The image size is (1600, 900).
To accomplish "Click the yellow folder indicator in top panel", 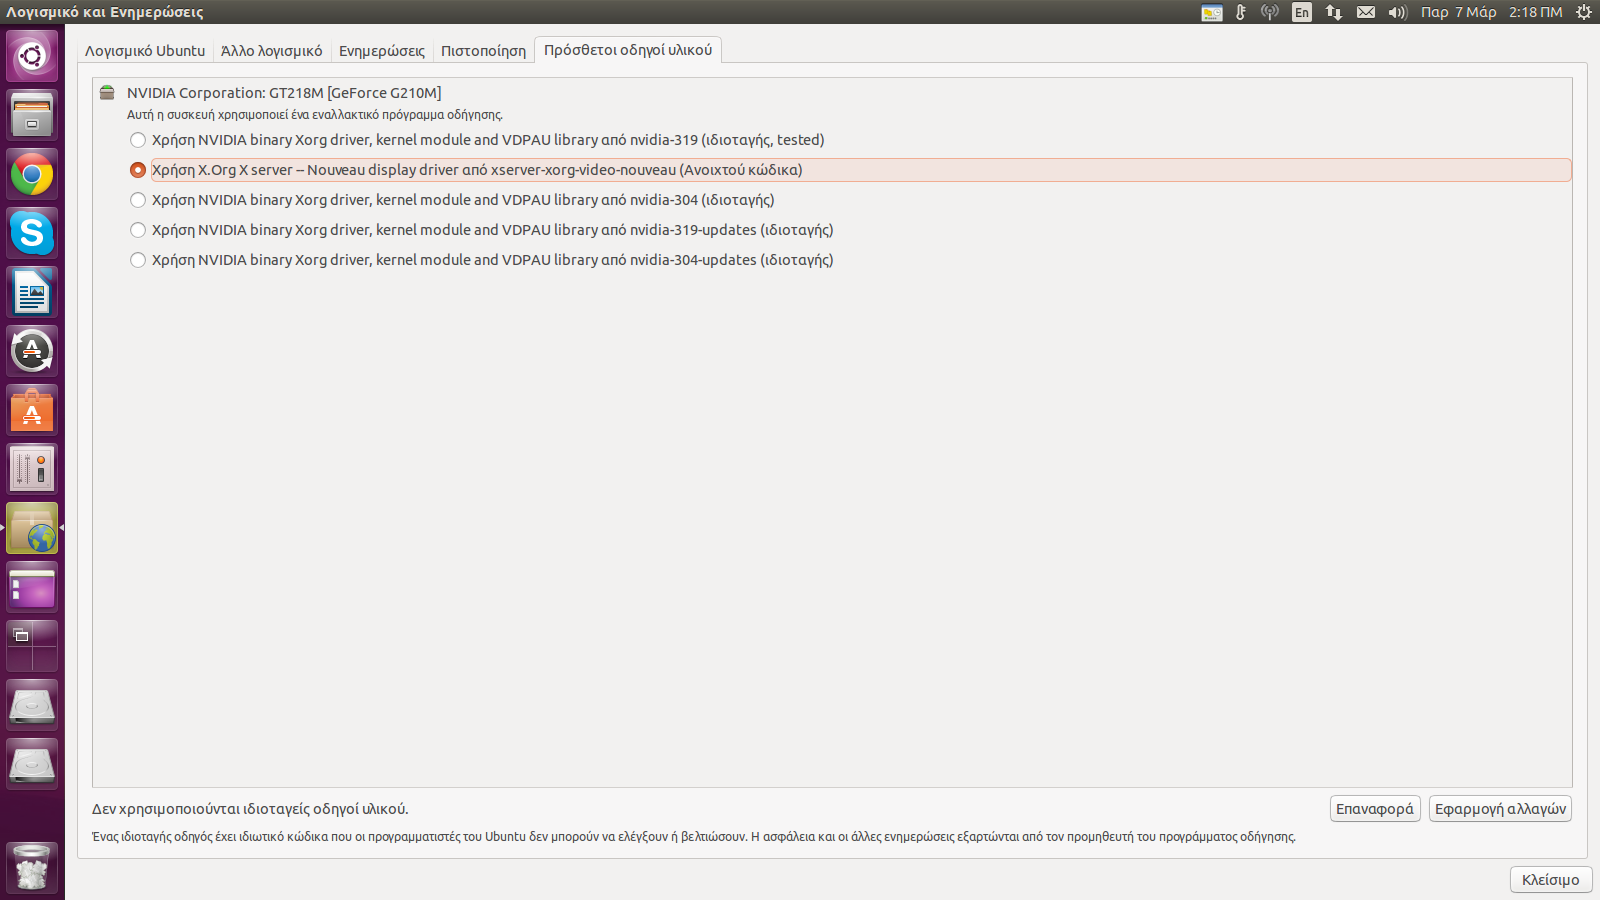I will 1212,12.
